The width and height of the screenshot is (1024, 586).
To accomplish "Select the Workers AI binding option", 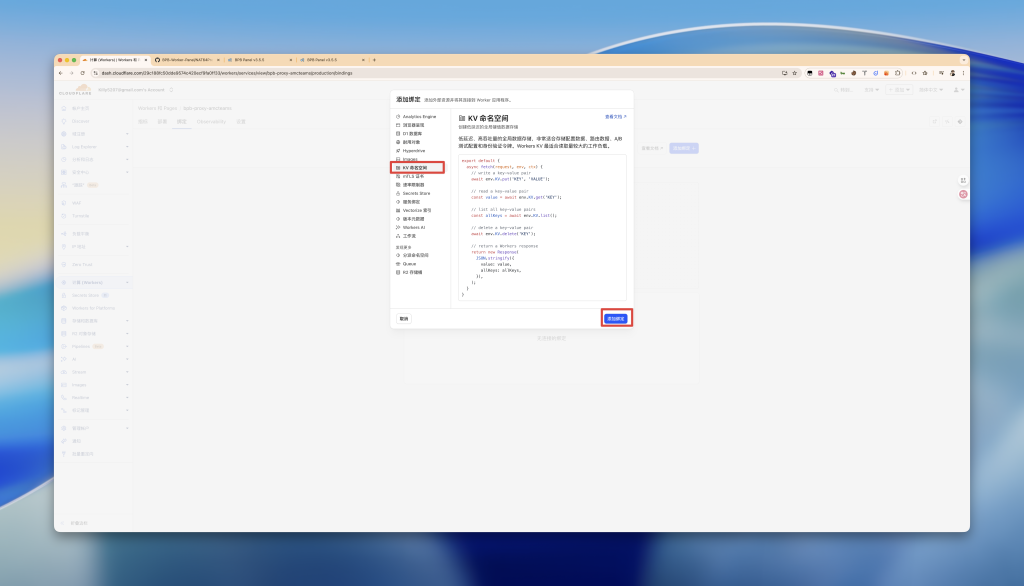I will tap(413, 227).
